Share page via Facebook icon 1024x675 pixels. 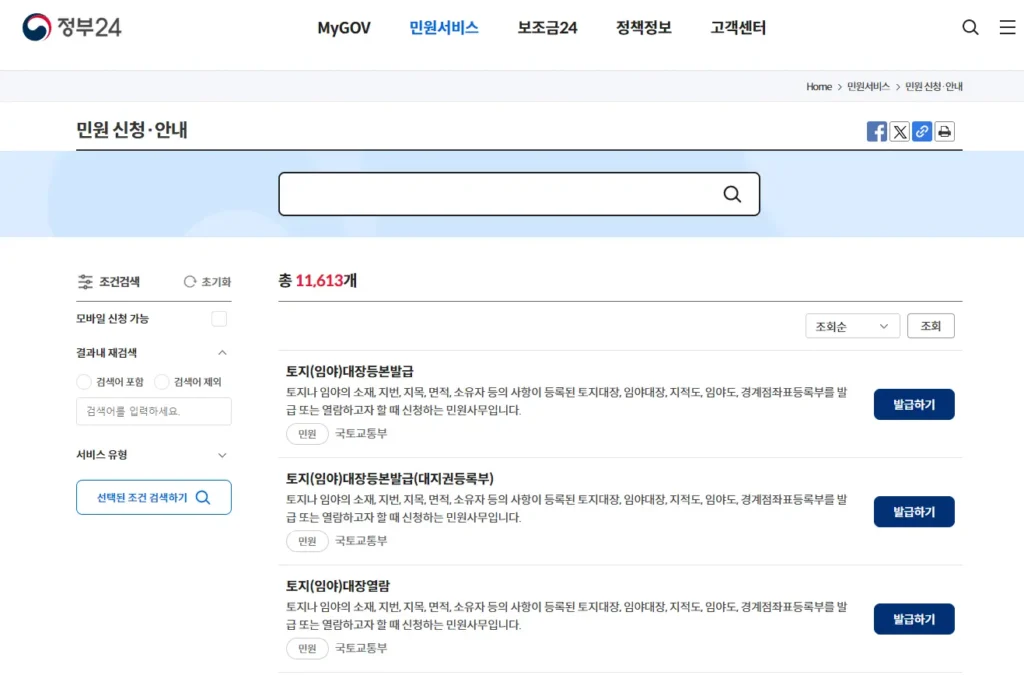tap(877, 131)
